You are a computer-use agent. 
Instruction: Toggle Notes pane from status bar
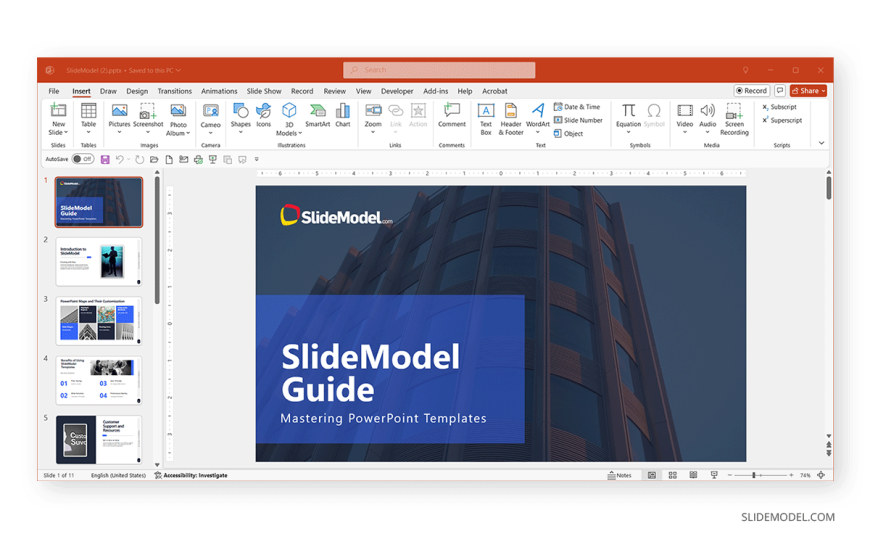[620, 475]
